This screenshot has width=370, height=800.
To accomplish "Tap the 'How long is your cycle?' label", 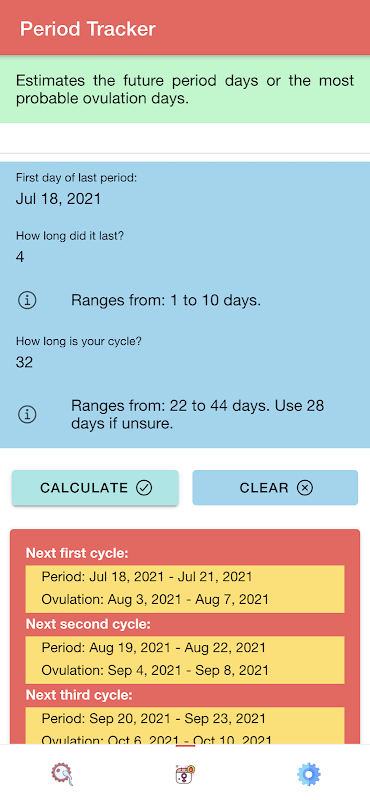I will [79, 341].
